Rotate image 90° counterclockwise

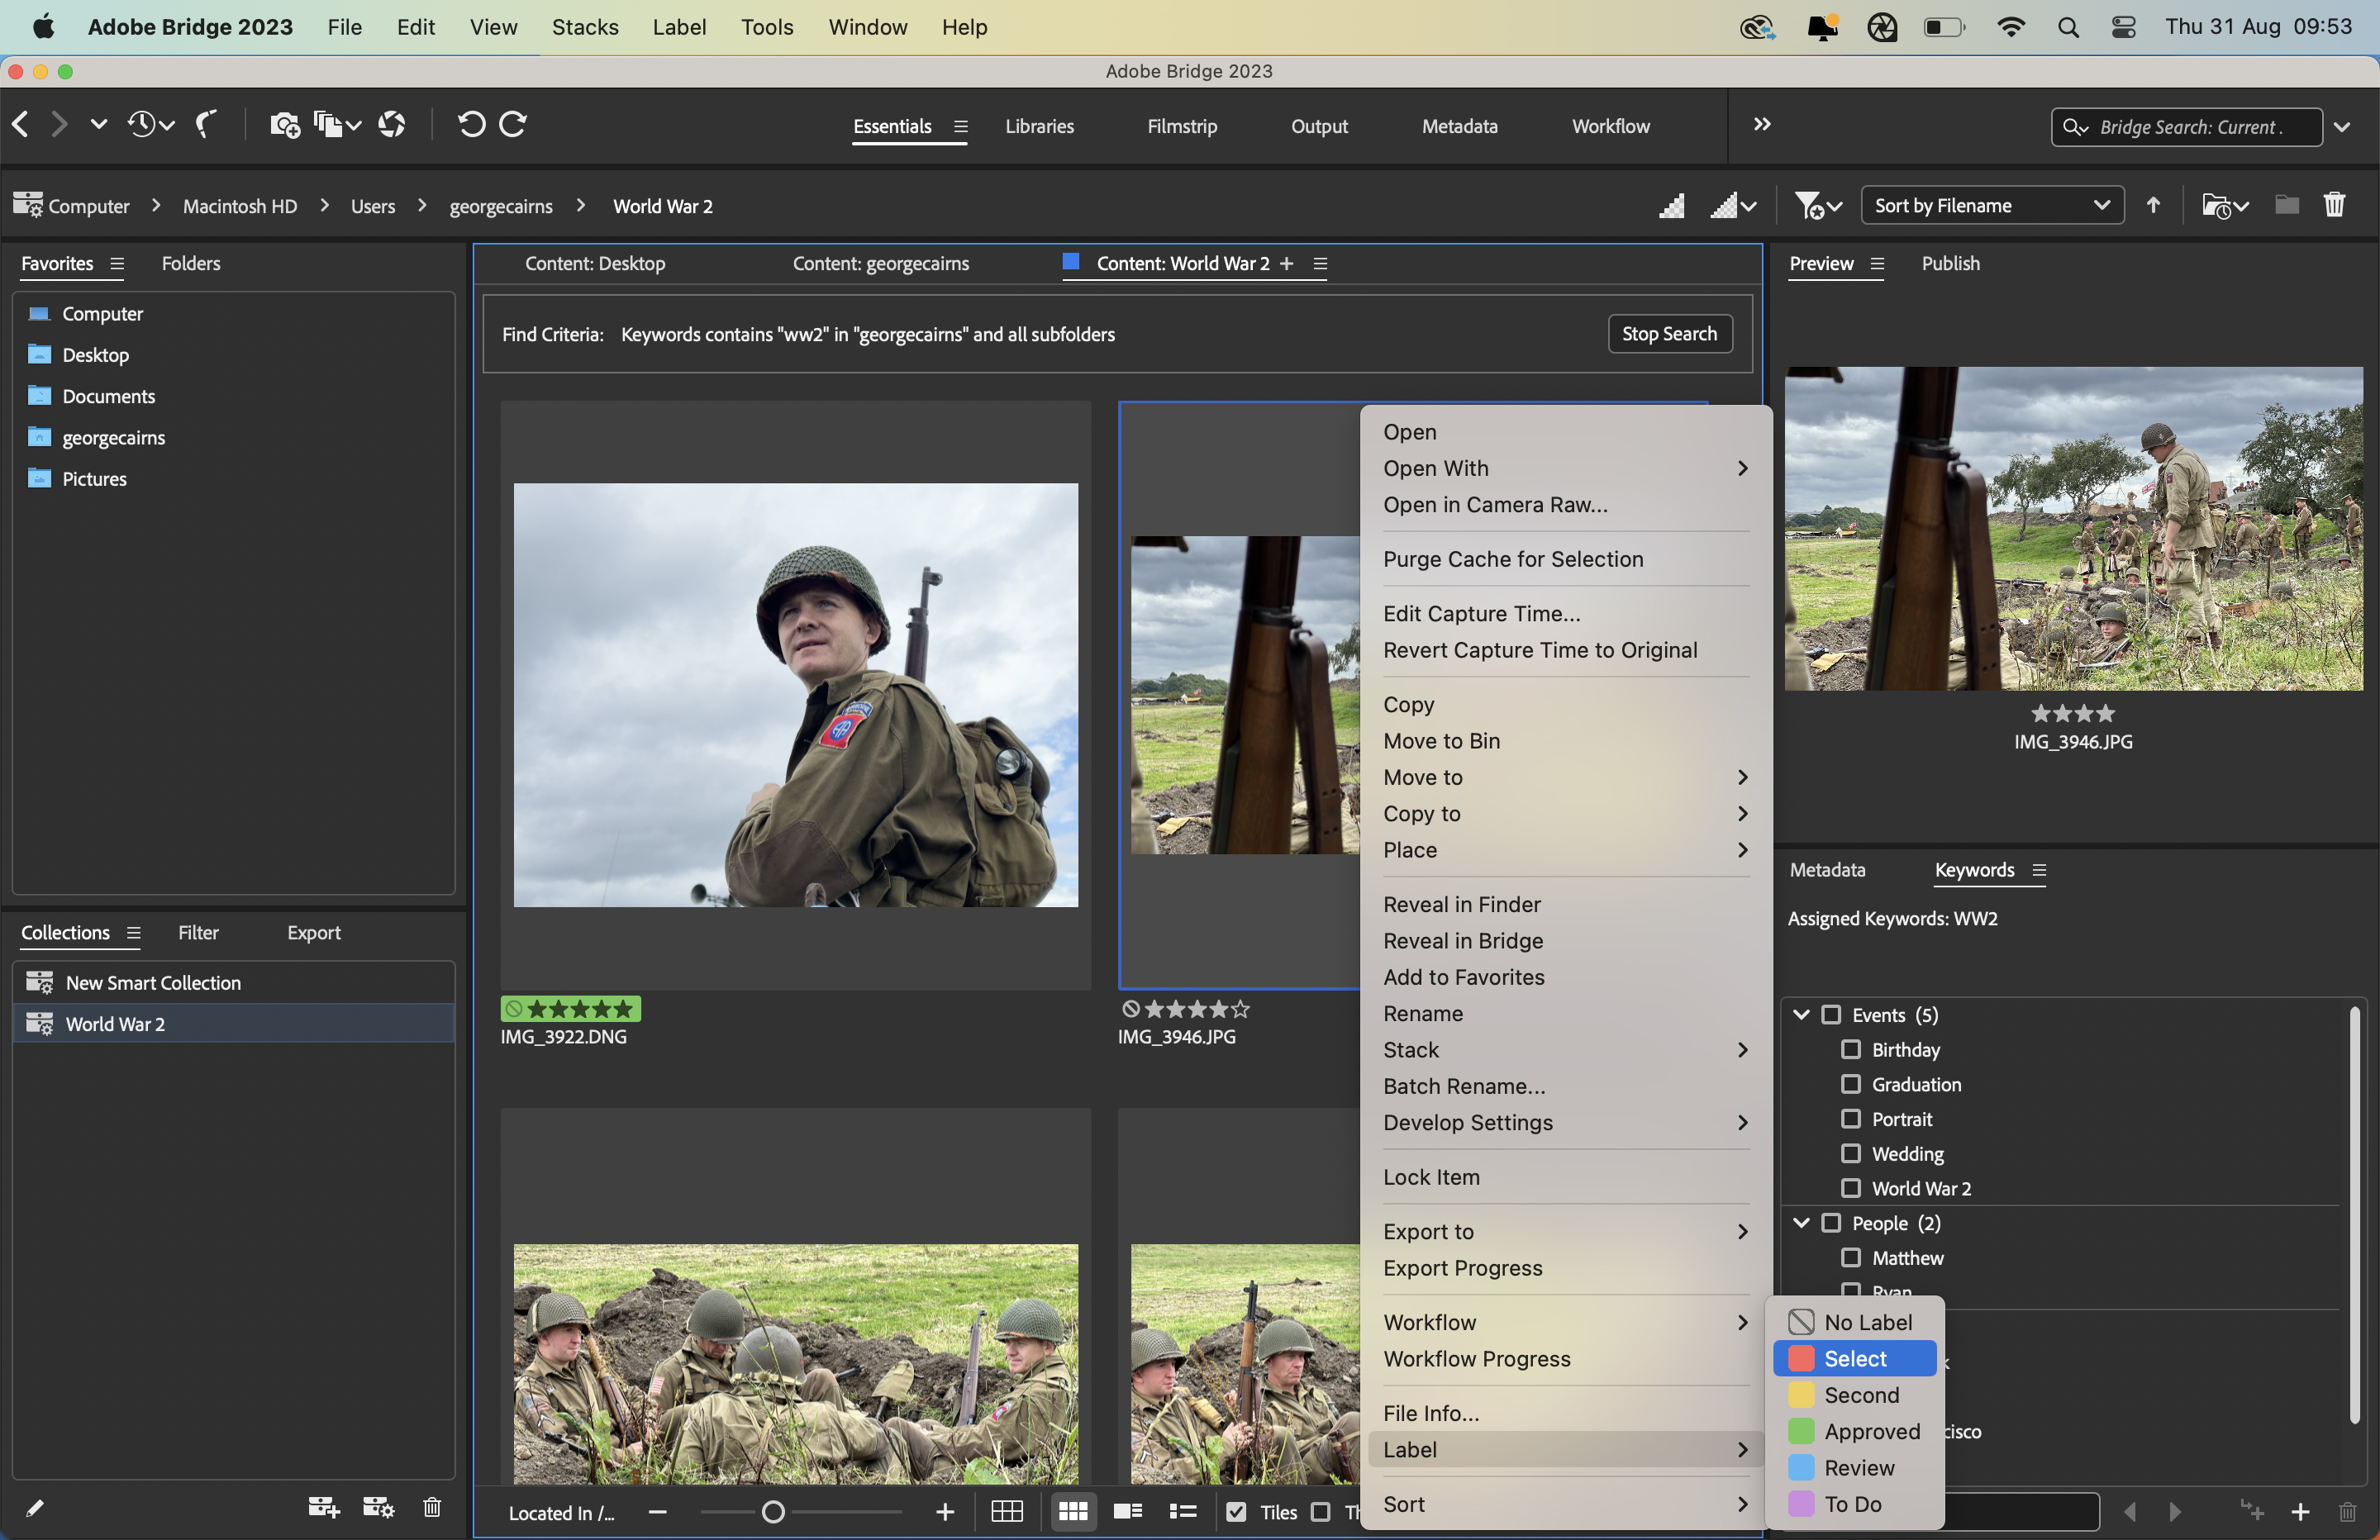[471, 124]
